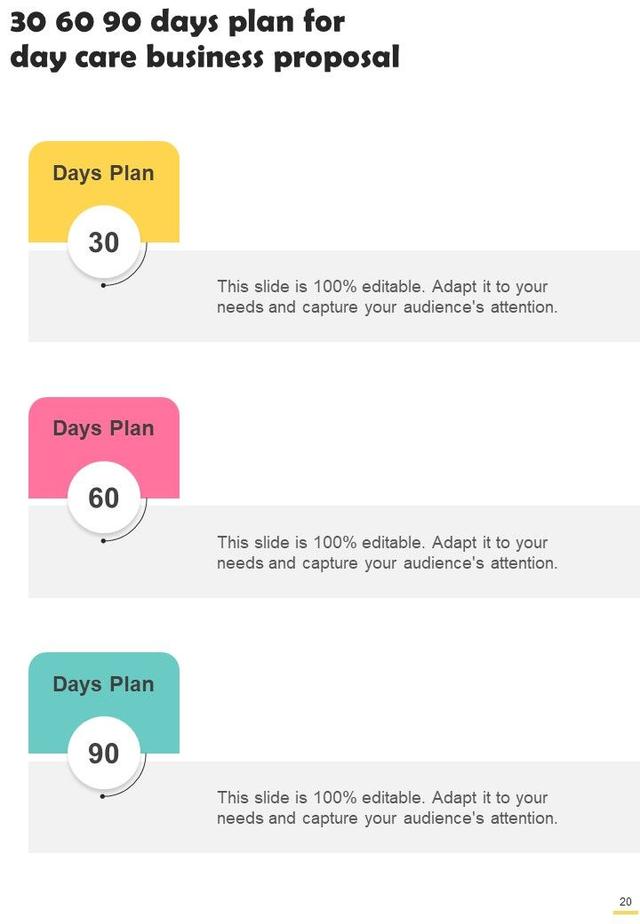Select the description text for the 60-day plan
Screen dimensions: 640x924
pos(387,553)
